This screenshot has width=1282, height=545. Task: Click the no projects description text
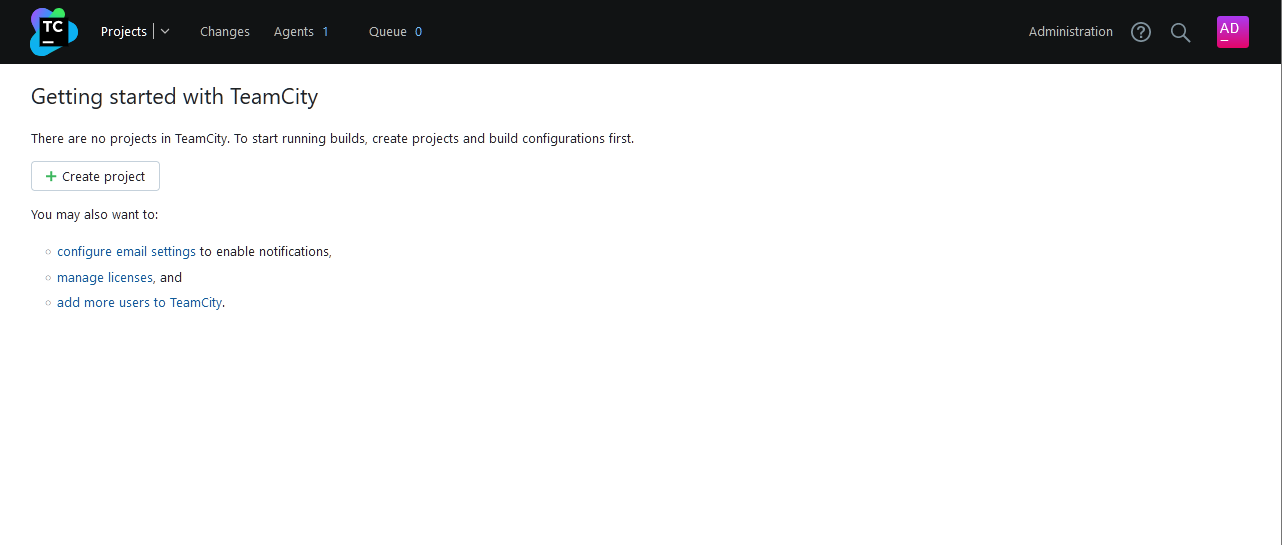tap(332, 139)
